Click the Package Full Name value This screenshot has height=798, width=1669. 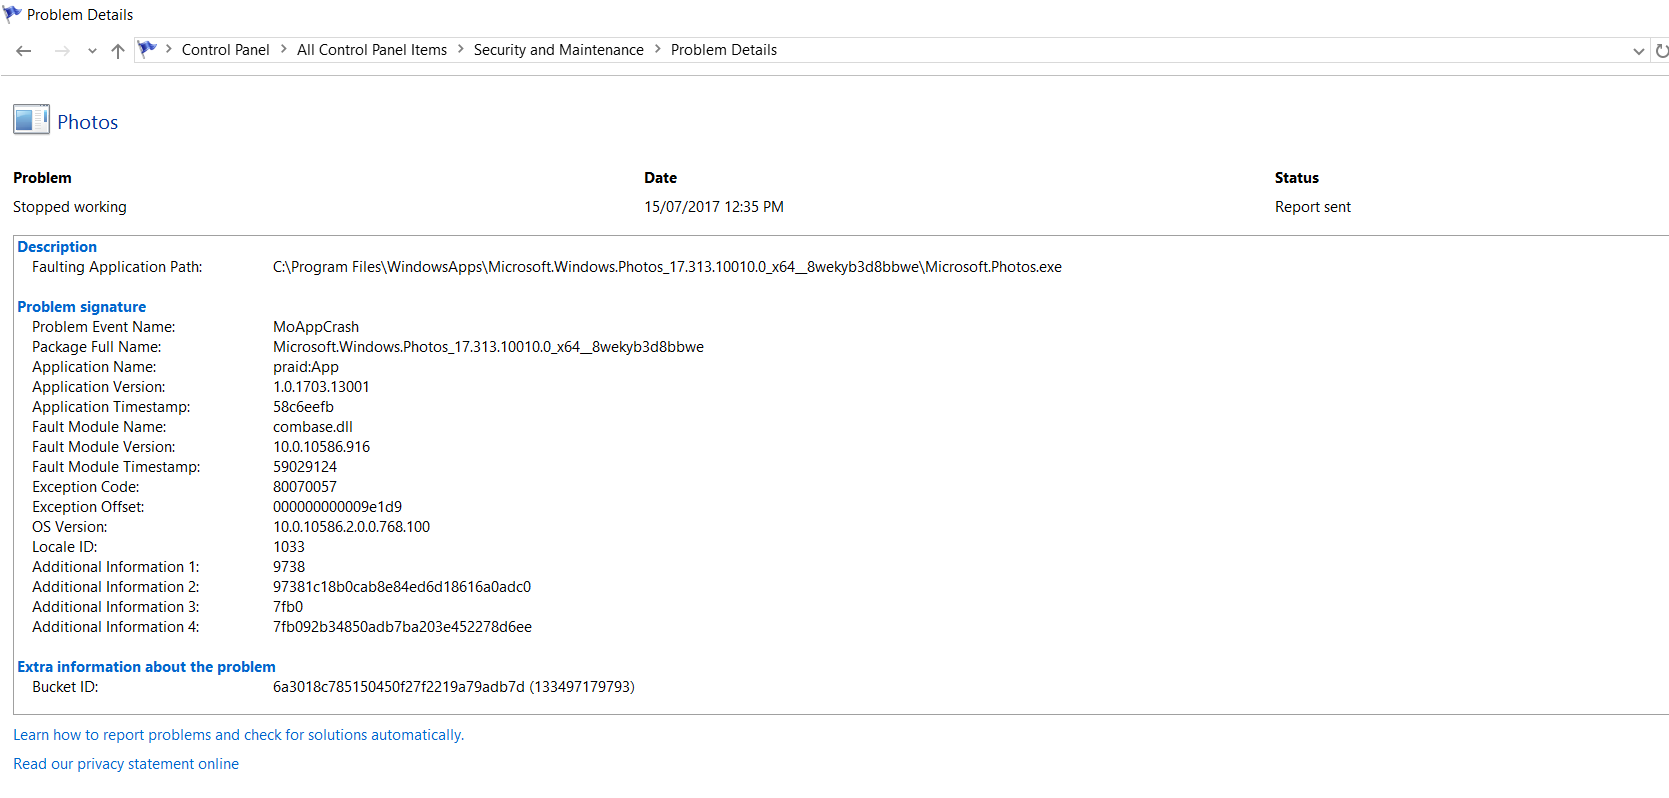[488, 347]
